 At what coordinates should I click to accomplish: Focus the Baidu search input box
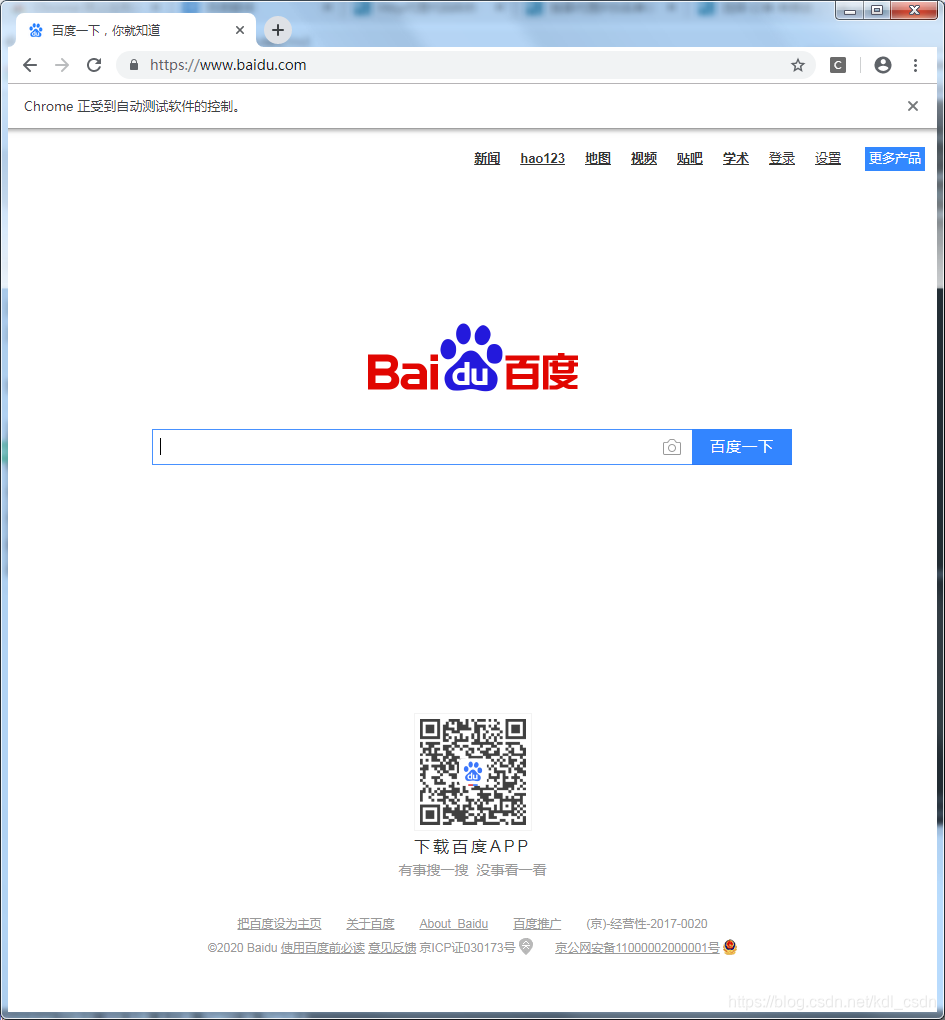point(422,447)
